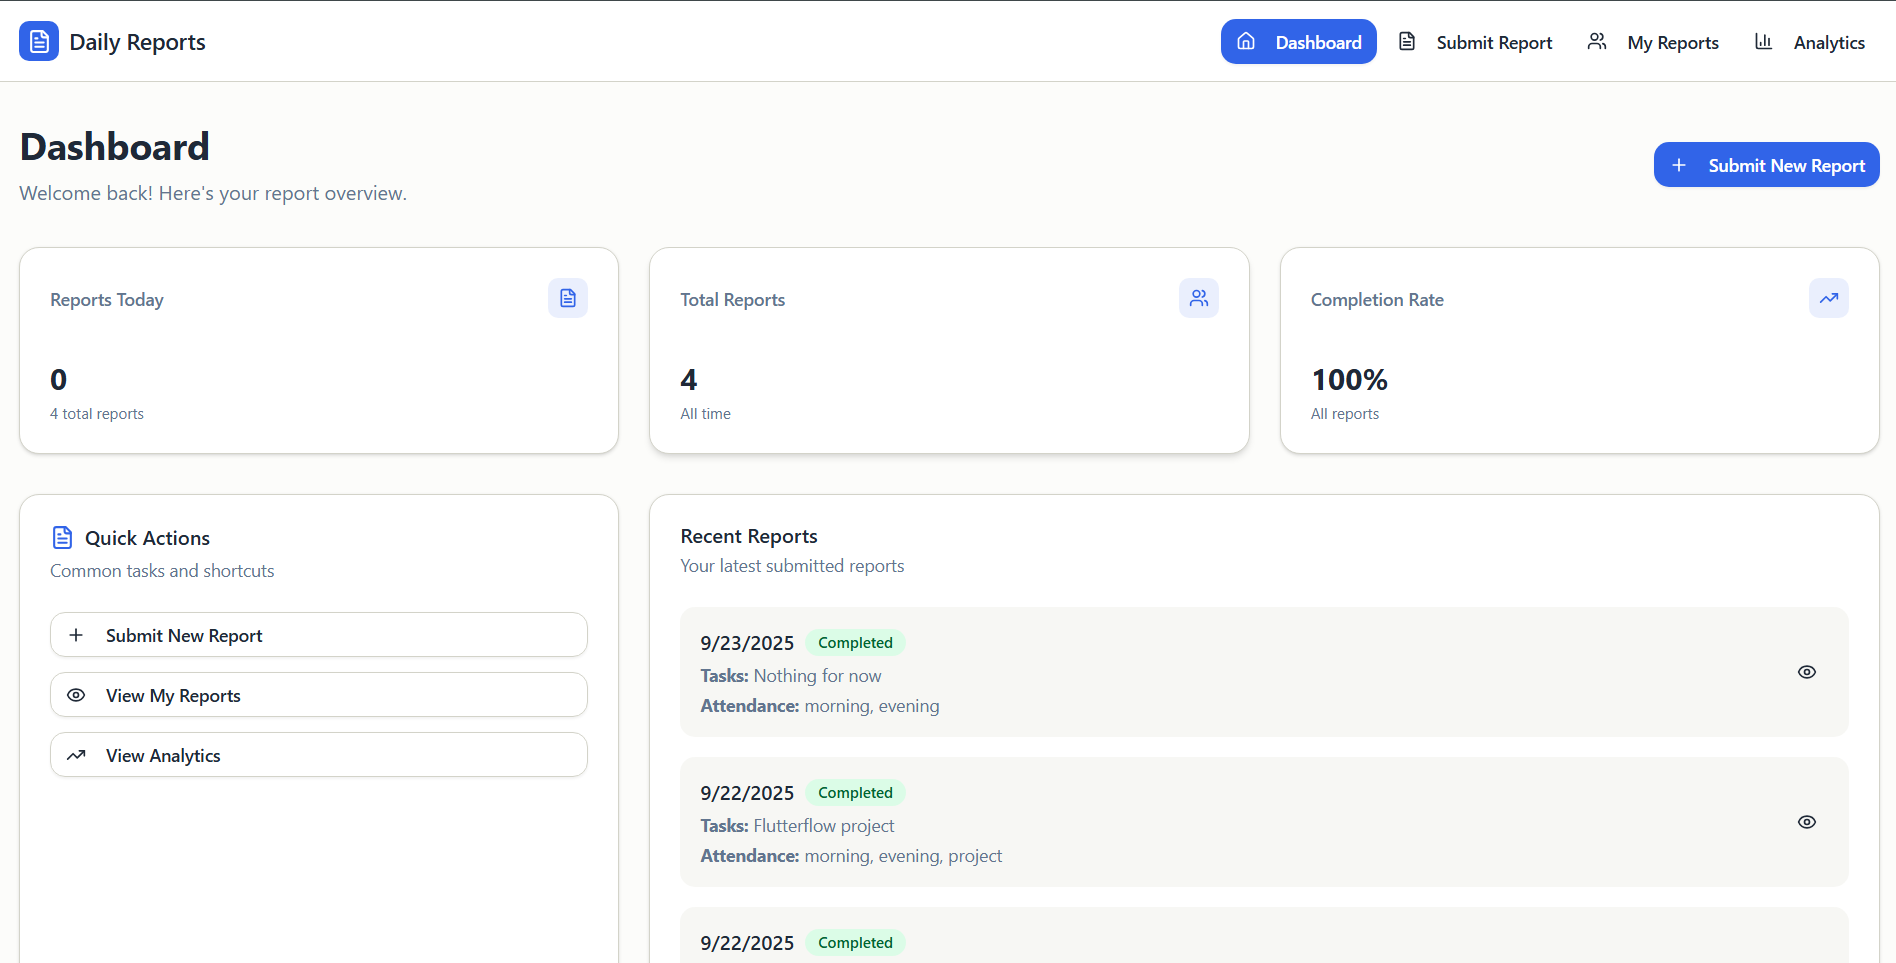This screenshot has height=963, width=1896.
Task: Click the users icon beside My Reports
Action: (1597, 42)
